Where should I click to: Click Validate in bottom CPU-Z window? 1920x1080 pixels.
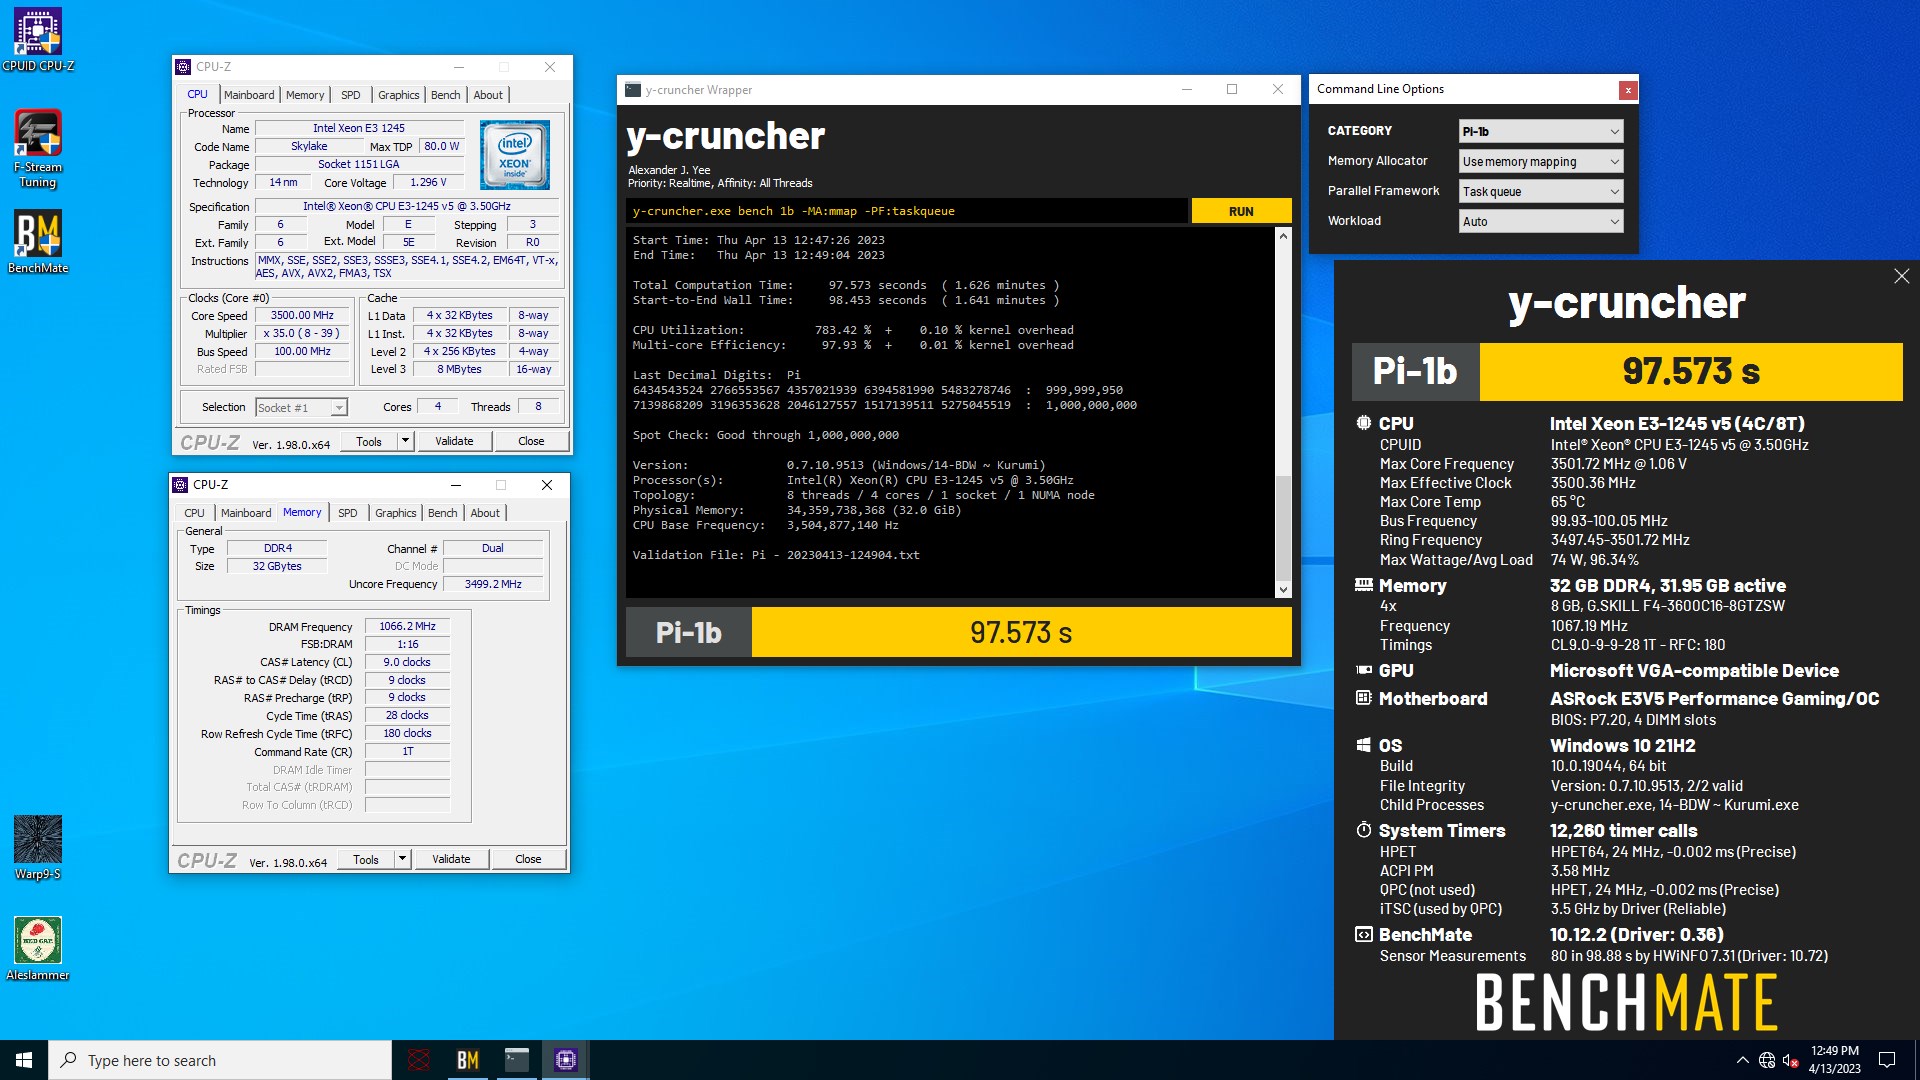point(451,859)
